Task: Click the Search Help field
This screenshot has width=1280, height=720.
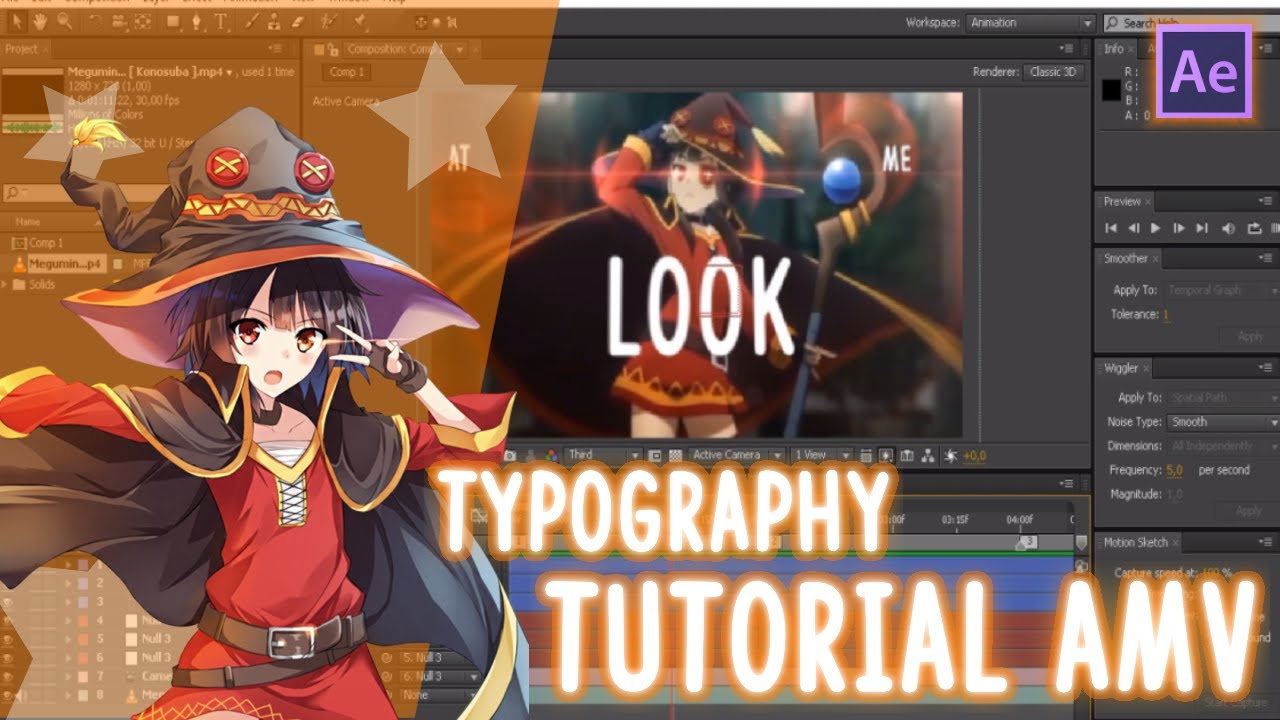Action: coord(1190,23)
